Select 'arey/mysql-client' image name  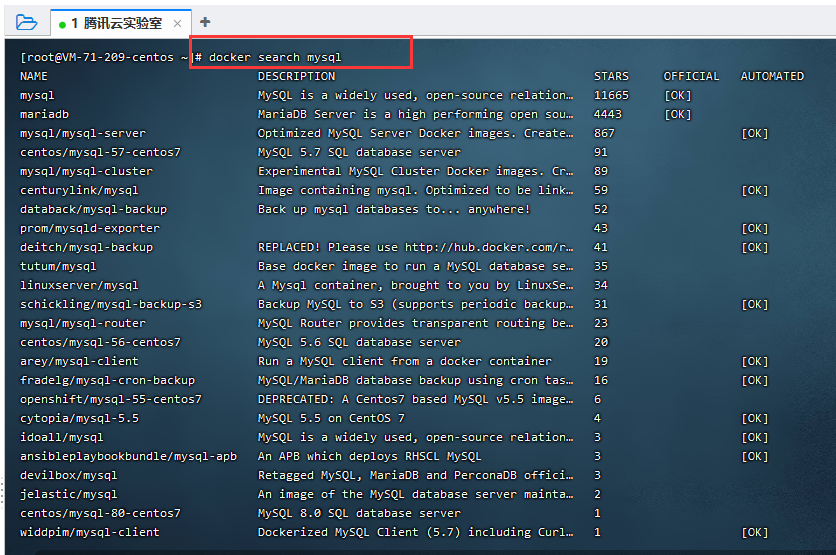[79, 361]
